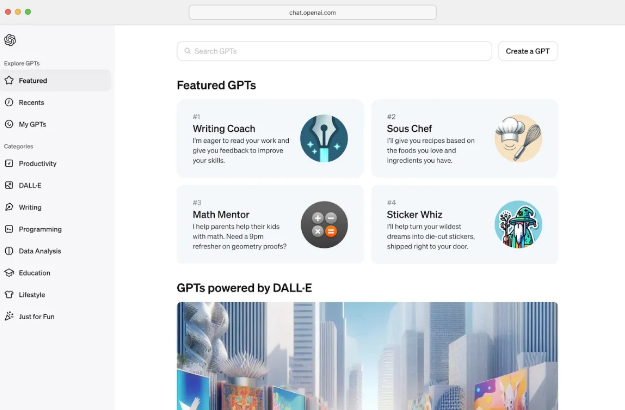Select the Productivity category label
This screenshot has height=410, width=625.
pos(37,163)
